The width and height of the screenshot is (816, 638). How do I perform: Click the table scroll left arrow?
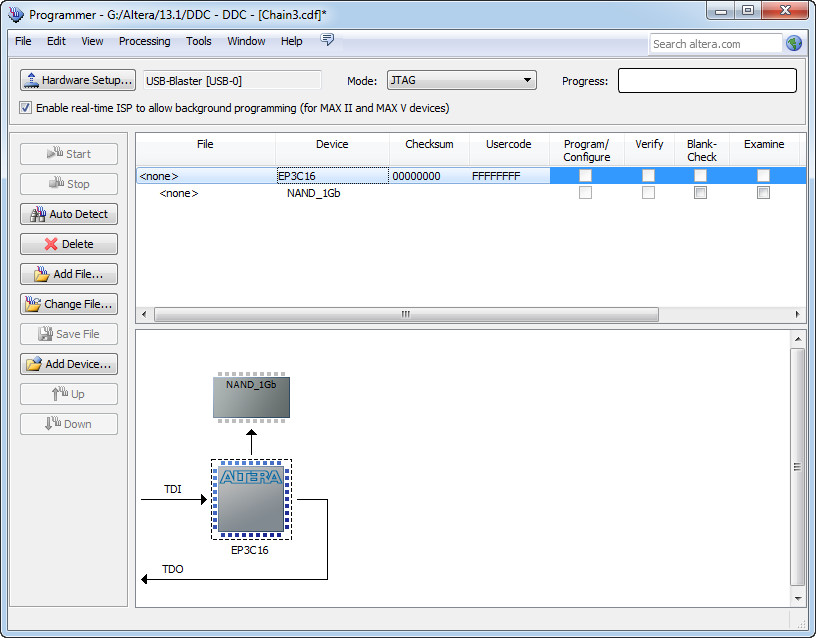point(144,314)
